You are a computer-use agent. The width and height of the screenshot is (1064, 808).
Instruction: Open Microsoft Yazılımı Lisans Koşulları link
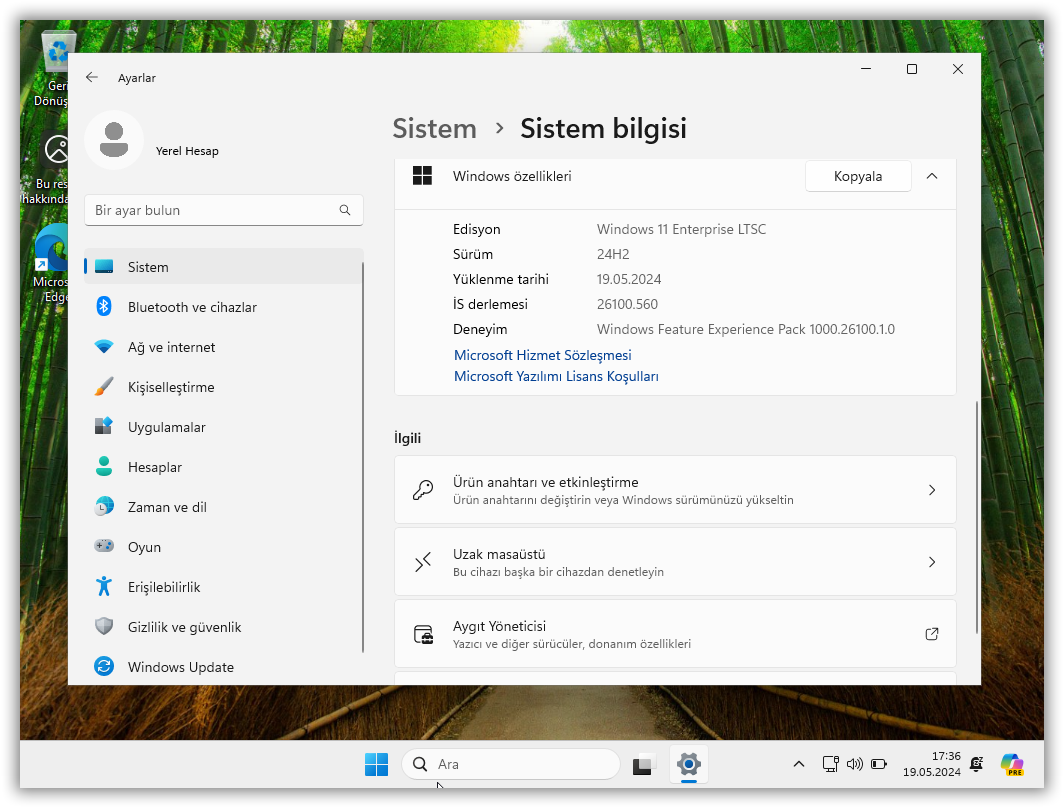pos(556,376)
